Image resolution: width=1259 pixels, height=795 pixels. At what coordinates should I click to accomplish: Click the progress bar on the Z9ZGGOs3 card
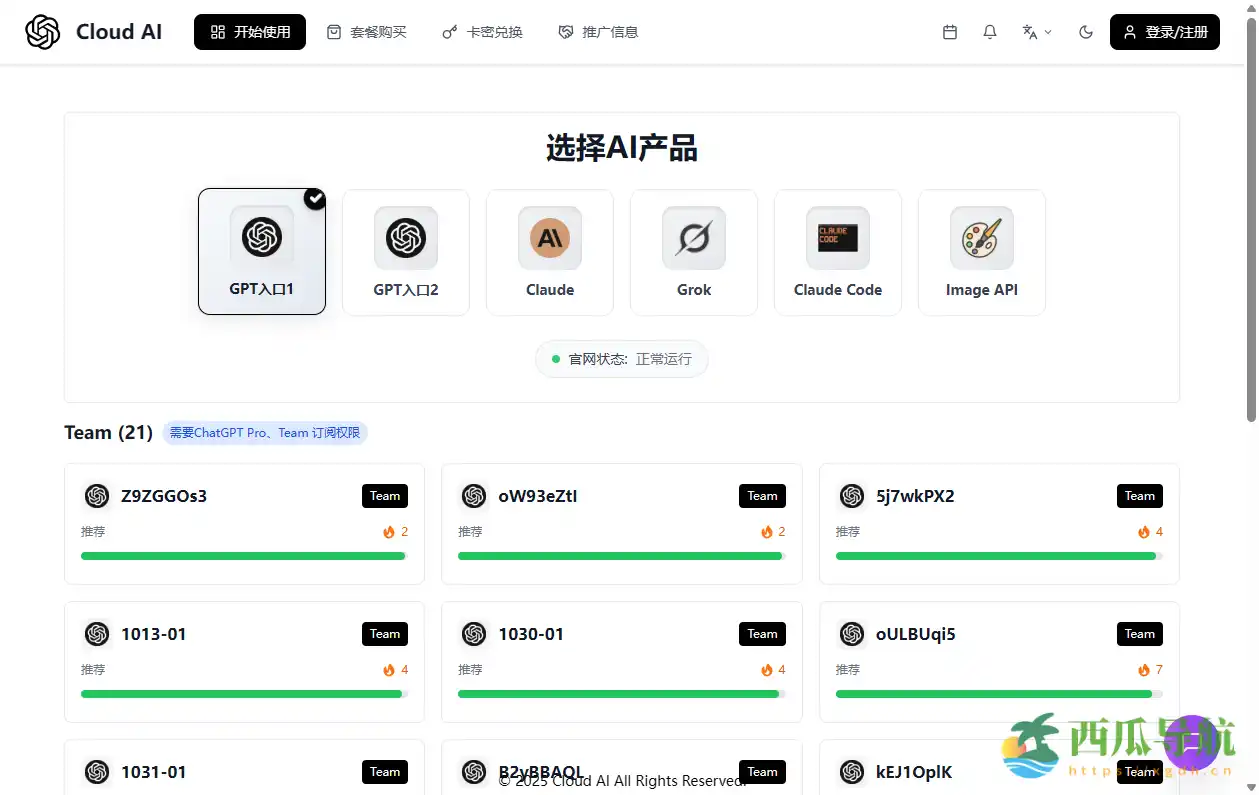pyautogui.click(x=244, y=556)
